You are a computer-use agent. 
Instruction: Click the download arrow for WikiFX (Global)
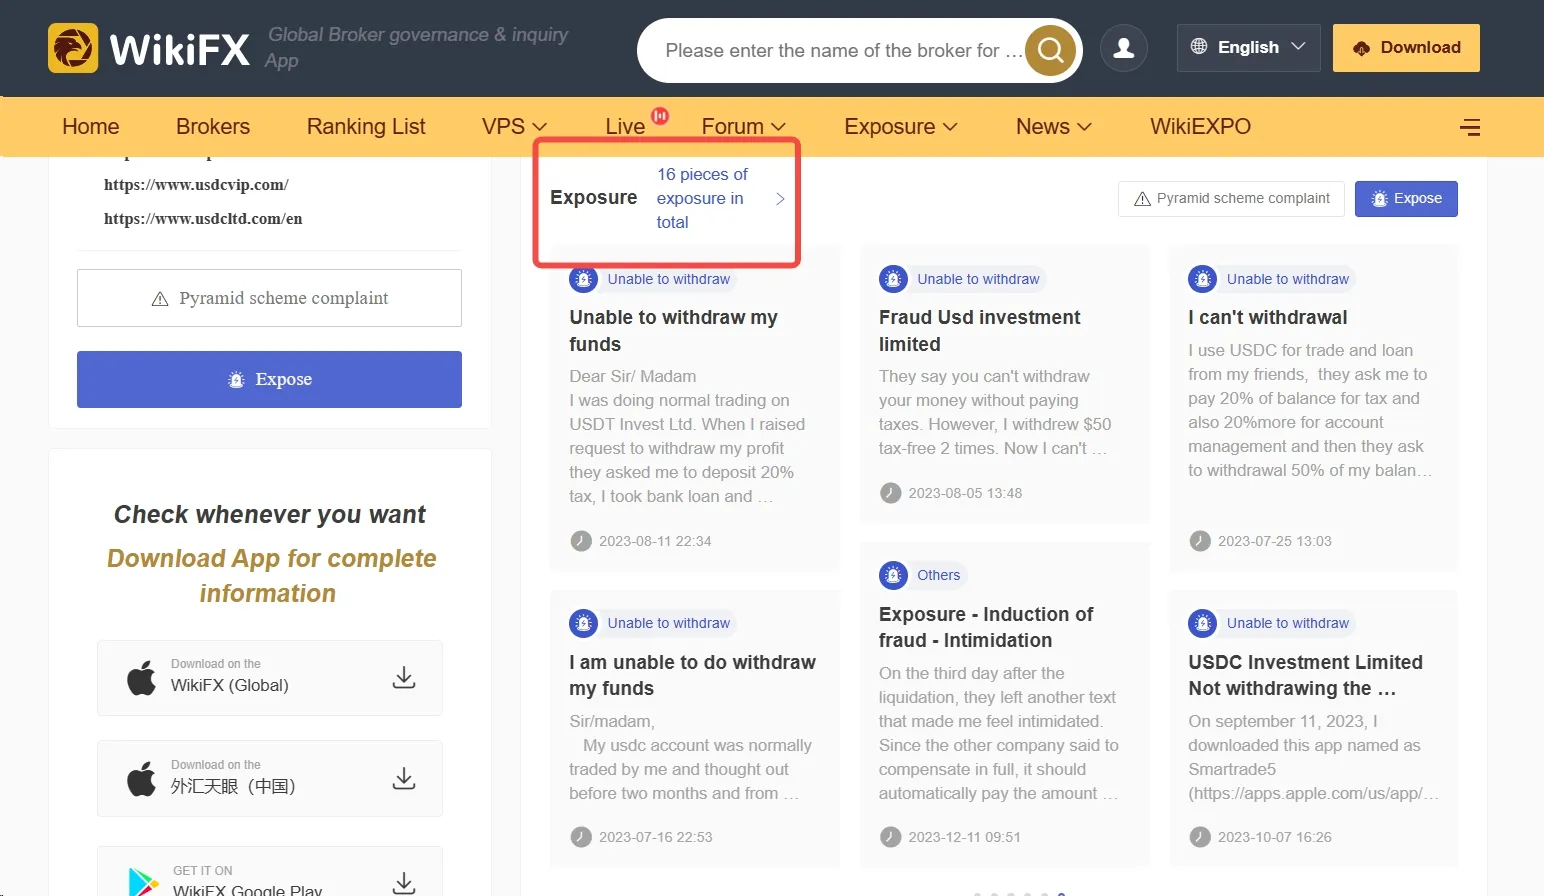[x=404, y=678]
